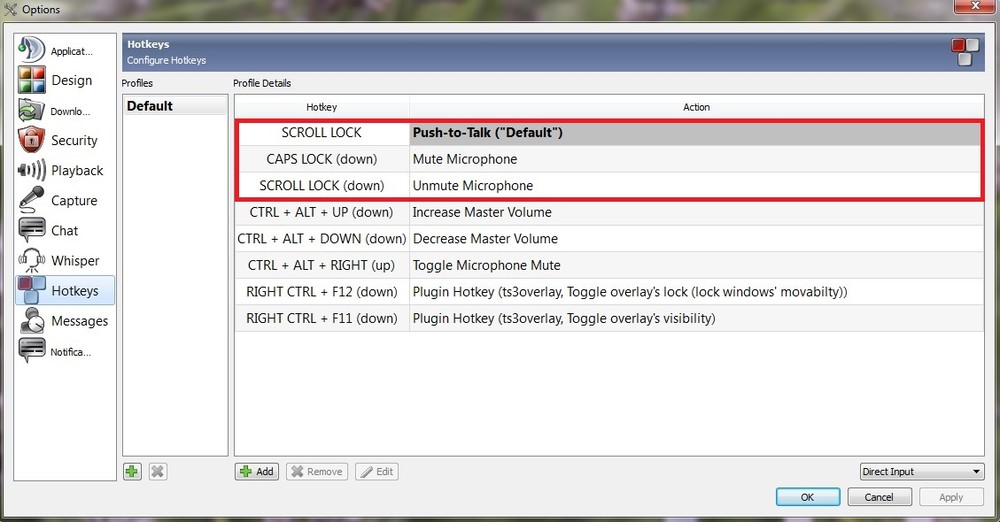Open the Whisper headset icon
The width and height of the screenshot is (1000, 522).
point(31,260)
